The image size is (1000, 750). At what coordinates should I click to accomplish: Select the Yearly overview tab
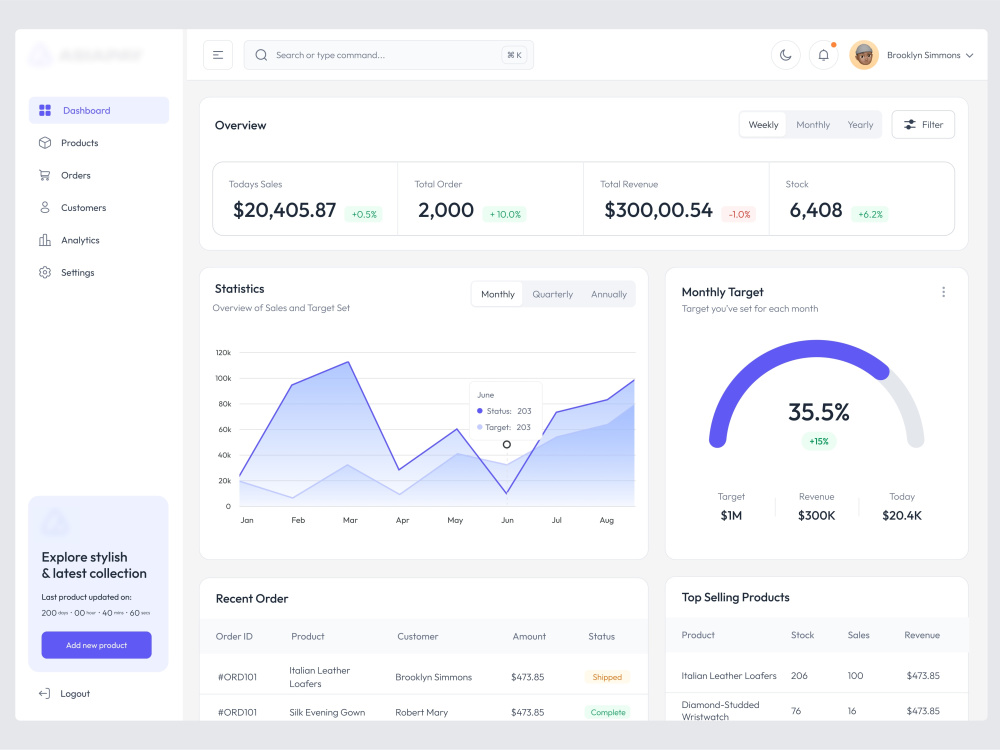tap(860, 125)
